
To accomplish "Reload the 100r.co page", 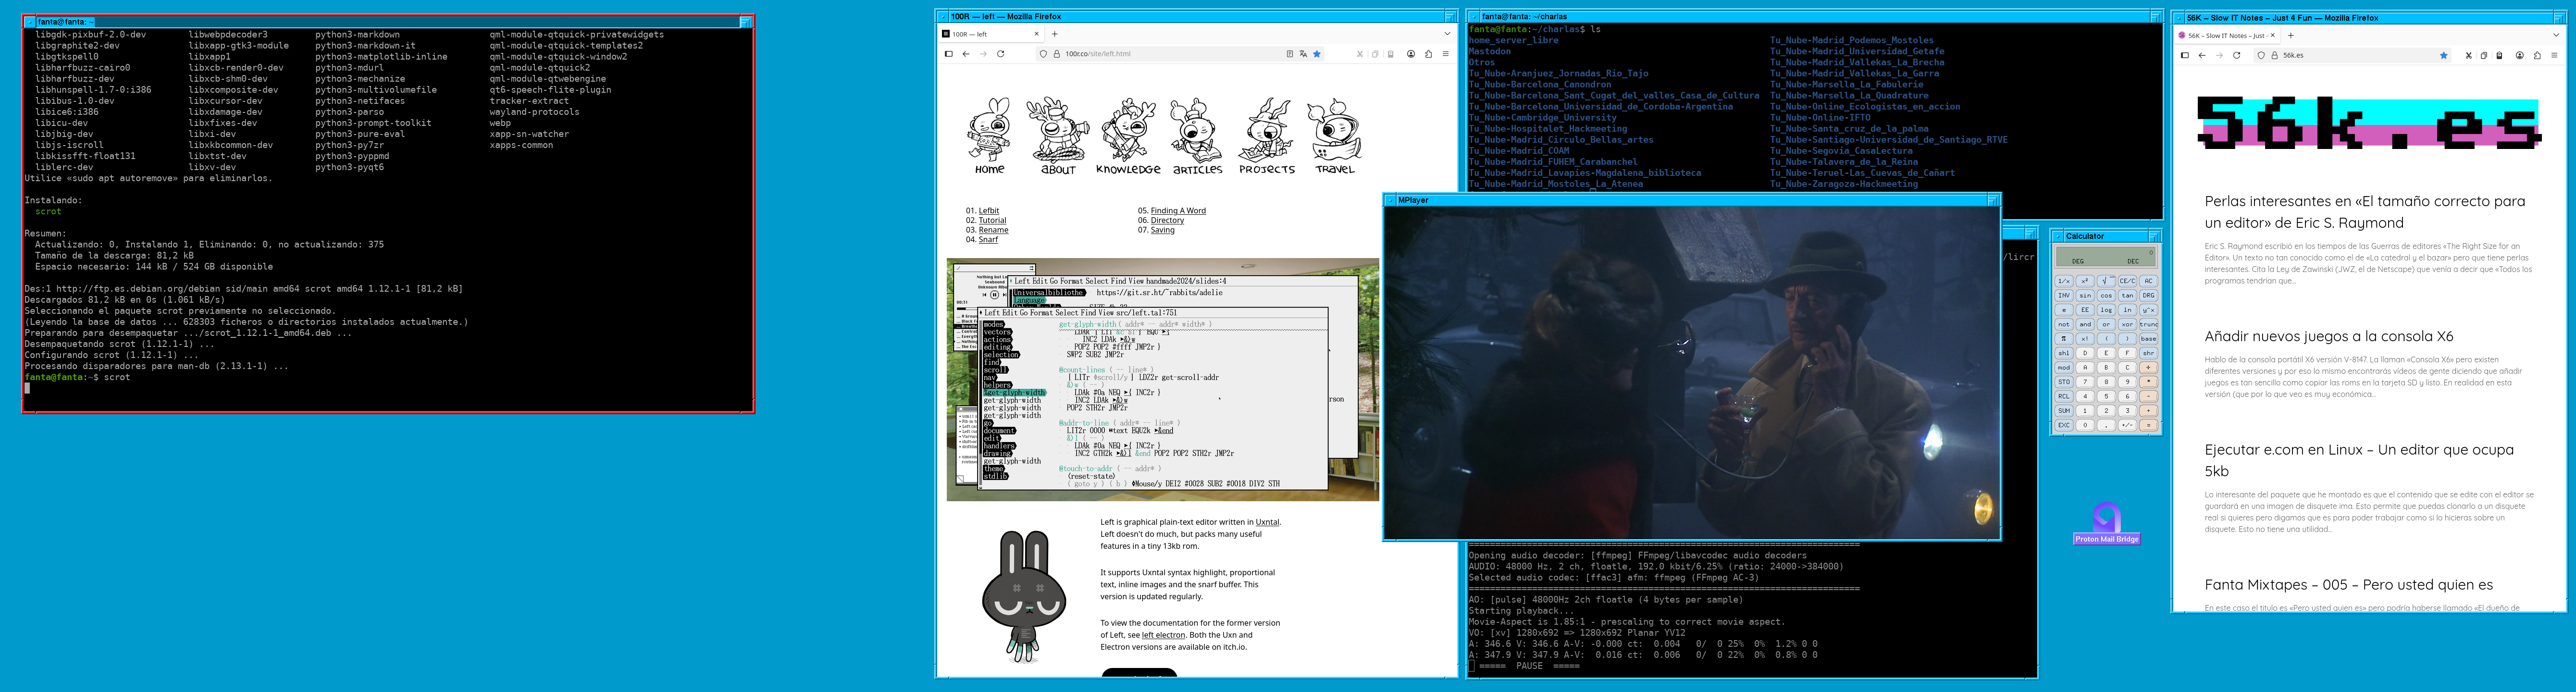I will click(1000, 54).
